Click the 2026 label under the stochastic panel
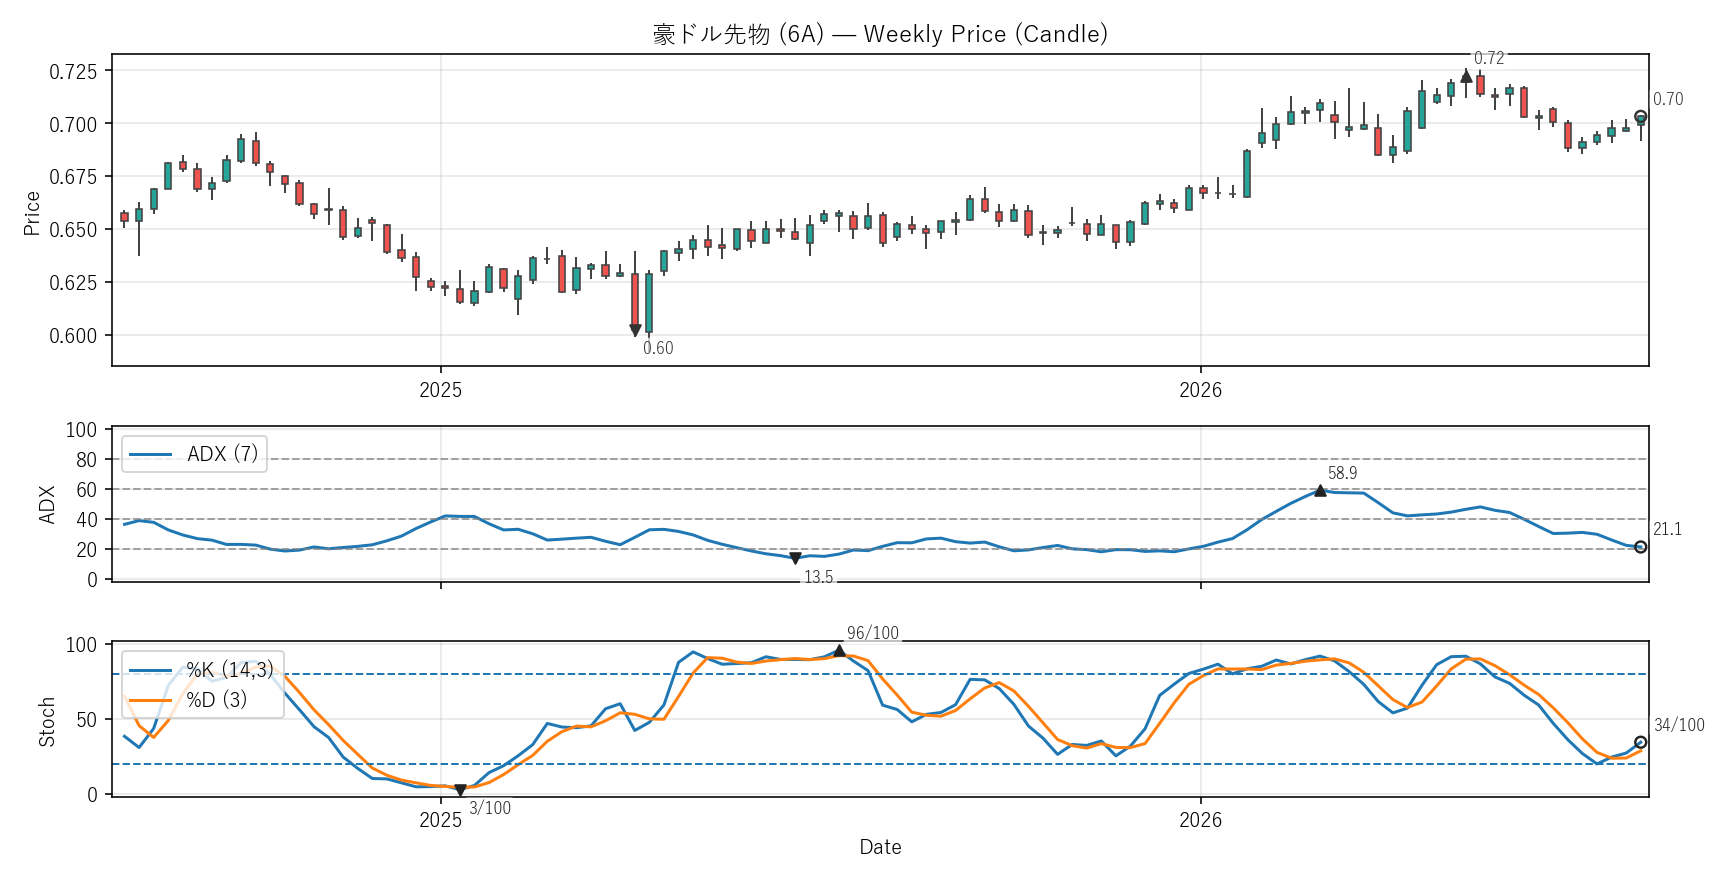The height and width of the screenshot is (878, 1728). pos(1200,820)
